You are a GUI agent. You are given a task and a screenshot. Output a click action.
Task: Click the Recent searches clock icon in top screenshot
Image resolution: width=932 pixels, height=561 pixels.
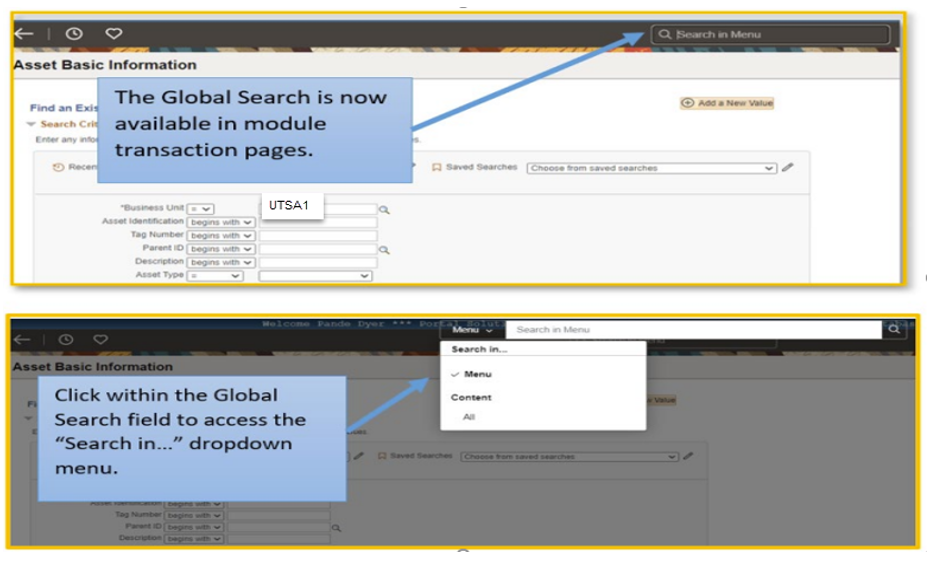[58, 168]
